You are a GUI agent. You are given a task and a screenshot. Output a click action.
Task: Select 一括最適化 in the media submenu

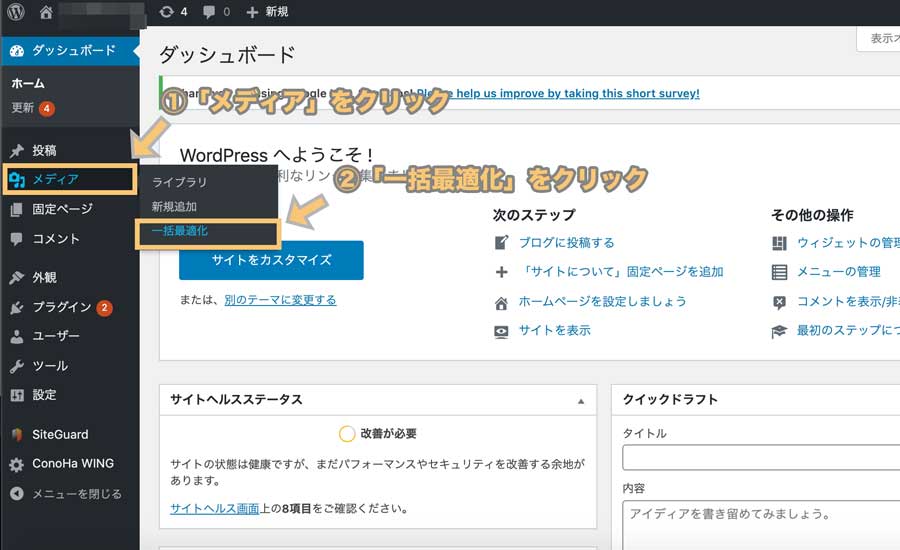pos(179,231)
